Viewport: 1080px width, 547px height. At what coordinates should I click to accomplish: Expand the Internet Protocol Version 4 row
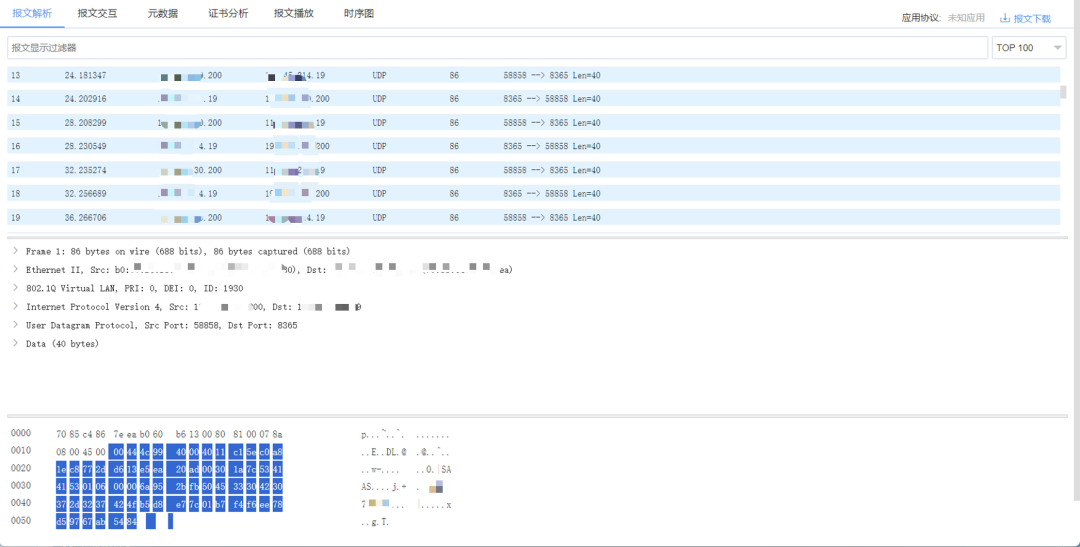tap(15, 307)
